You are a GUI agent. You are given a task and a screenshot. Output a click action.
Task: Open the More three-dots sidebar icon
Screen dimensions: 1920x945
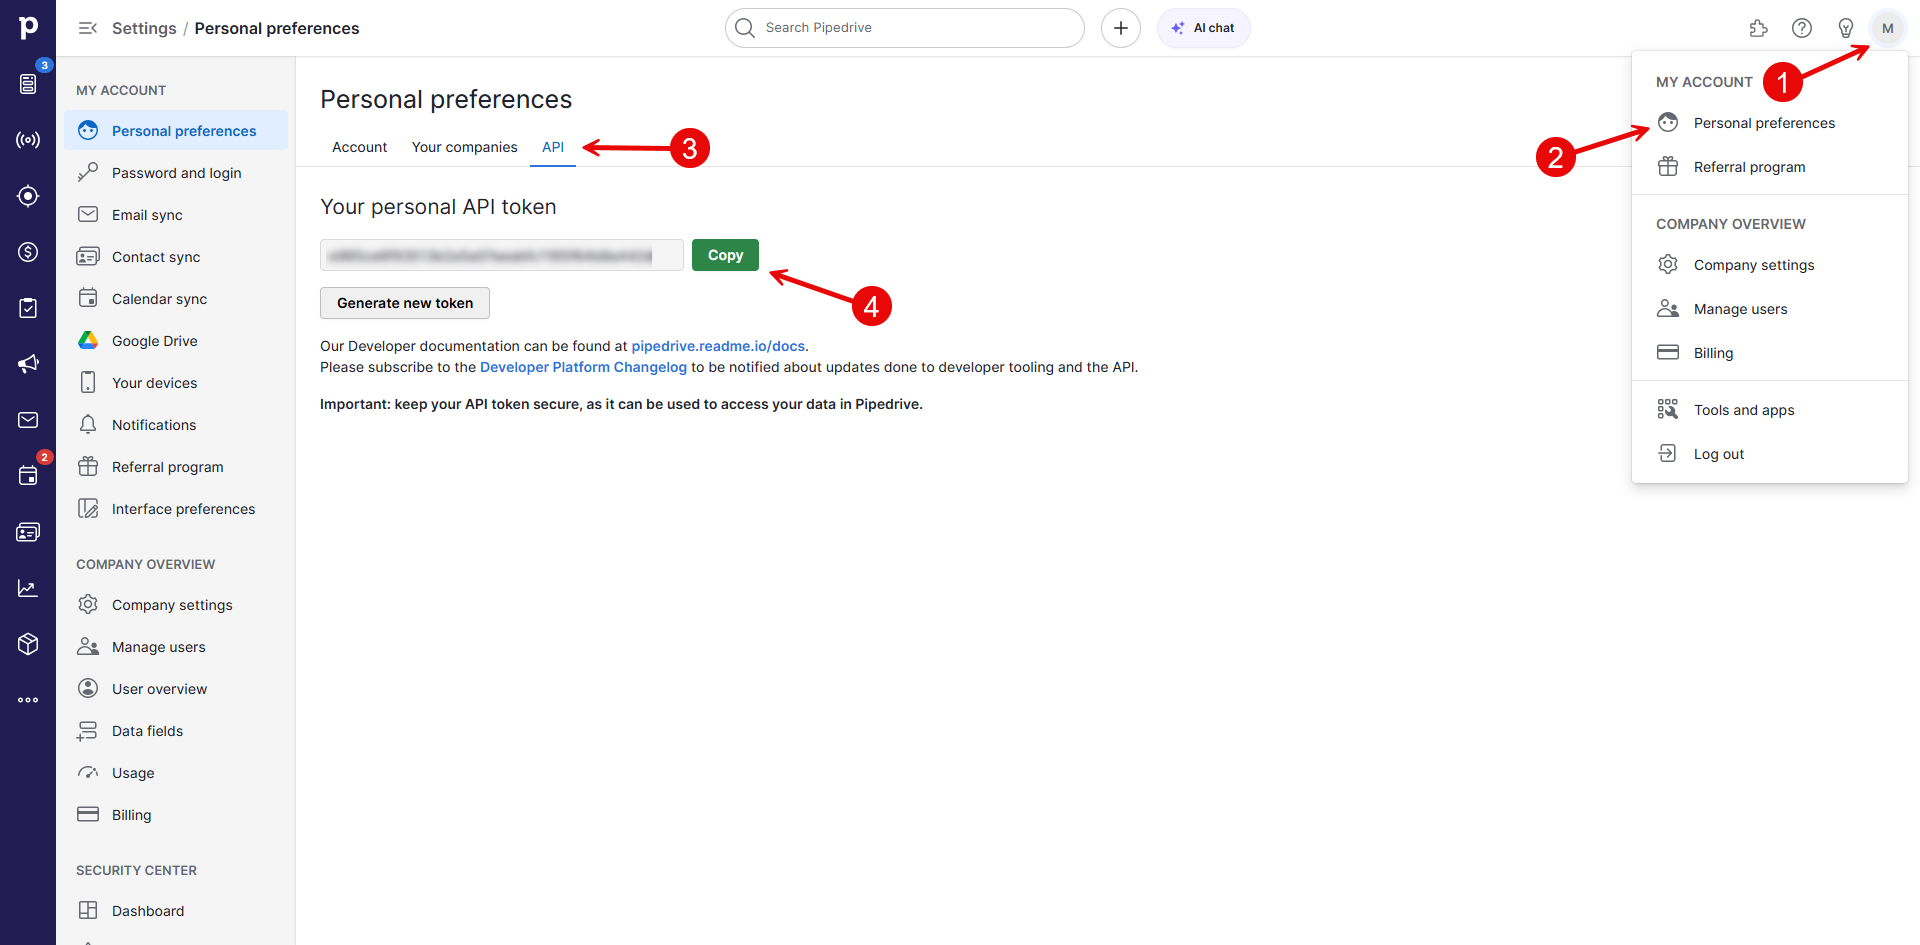coord(28,700)
